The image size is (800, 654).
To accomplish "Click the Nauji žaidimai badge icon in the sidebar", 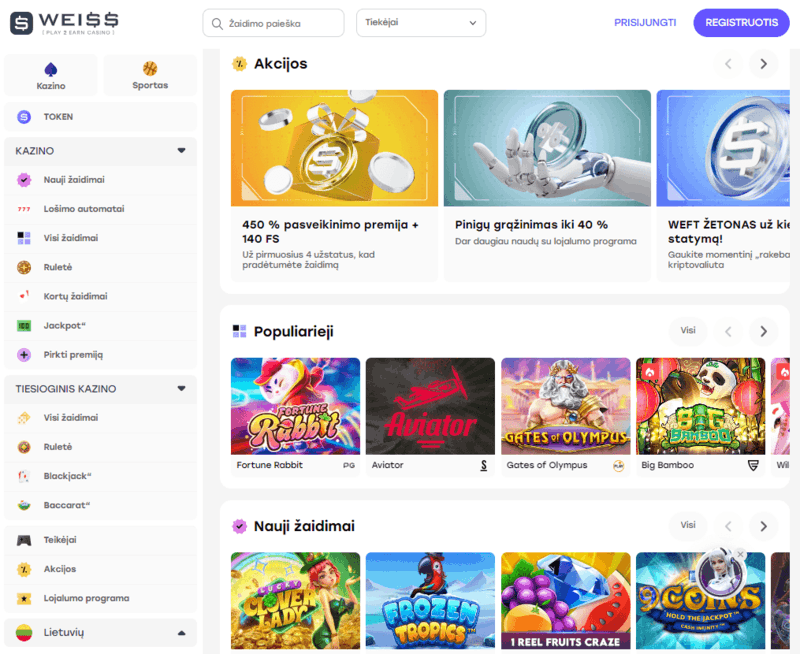I will (x=24, y=180).
